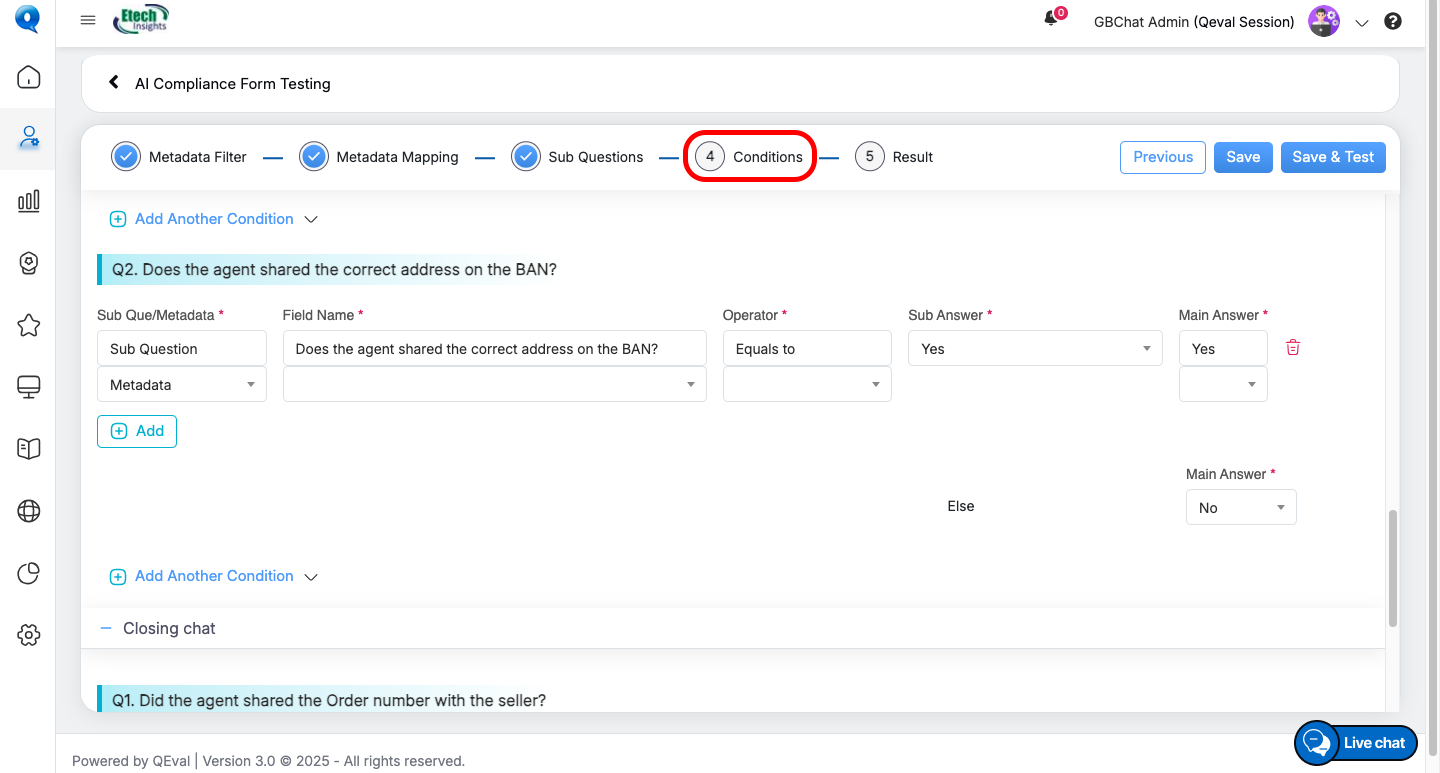Click the home icon in left sidebar
Screen dimensions: 1440x773
coord(29,77)
